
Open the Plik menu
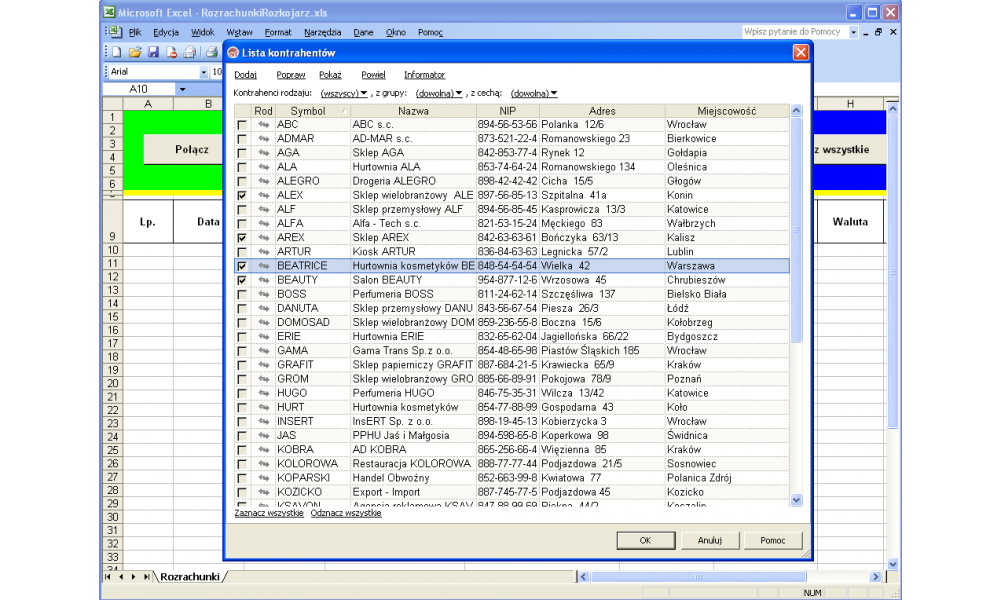click(135, 32)
